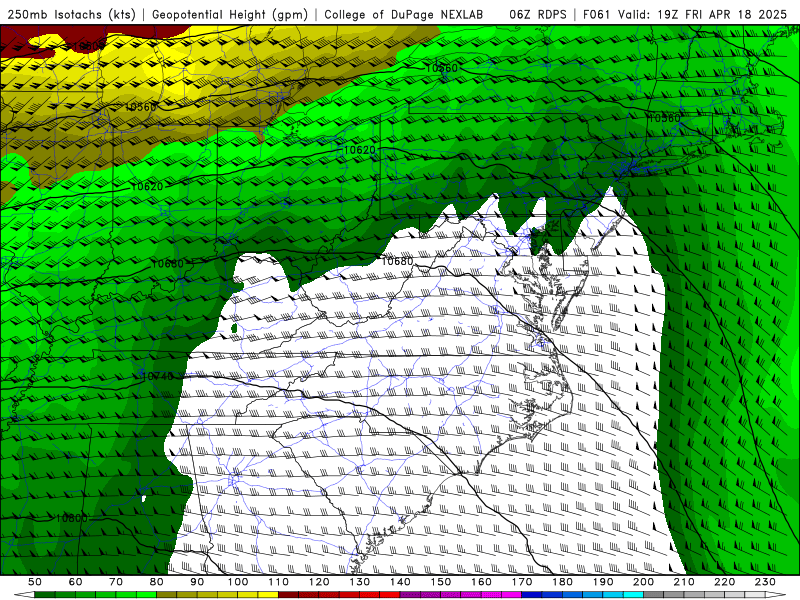Image resolution: width=800 pixels, height=600 pixels.
Task: Click the 150 value on the color scale
Action: point(441,582)
